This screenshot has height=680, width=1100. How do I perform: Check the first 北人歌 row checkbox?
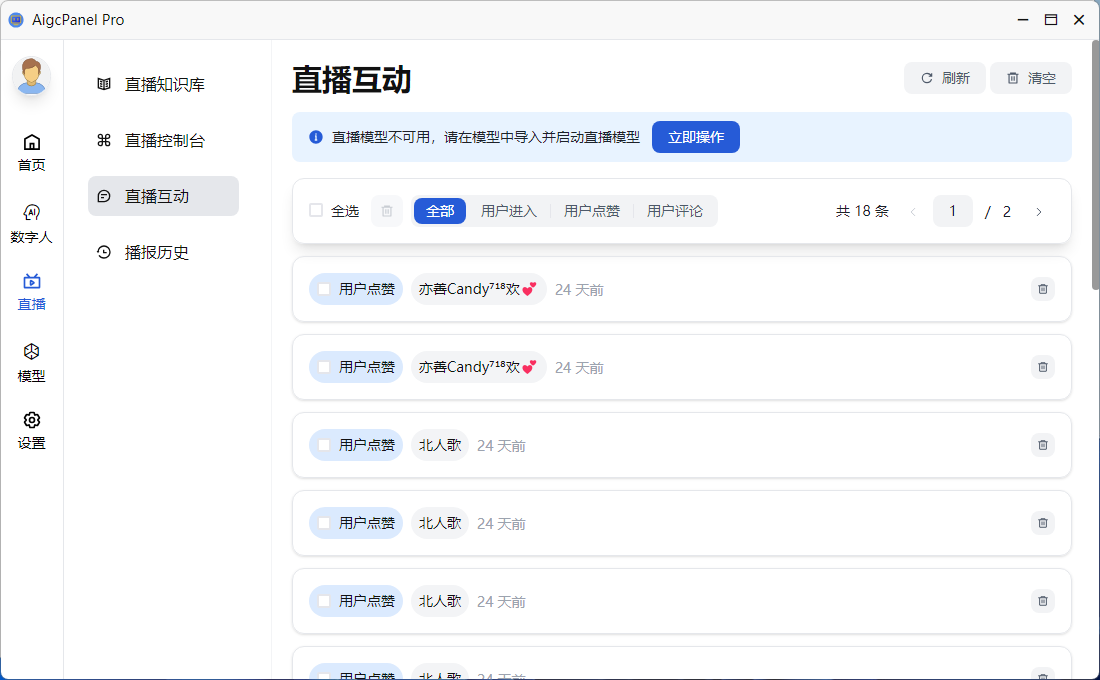(324, 445)
